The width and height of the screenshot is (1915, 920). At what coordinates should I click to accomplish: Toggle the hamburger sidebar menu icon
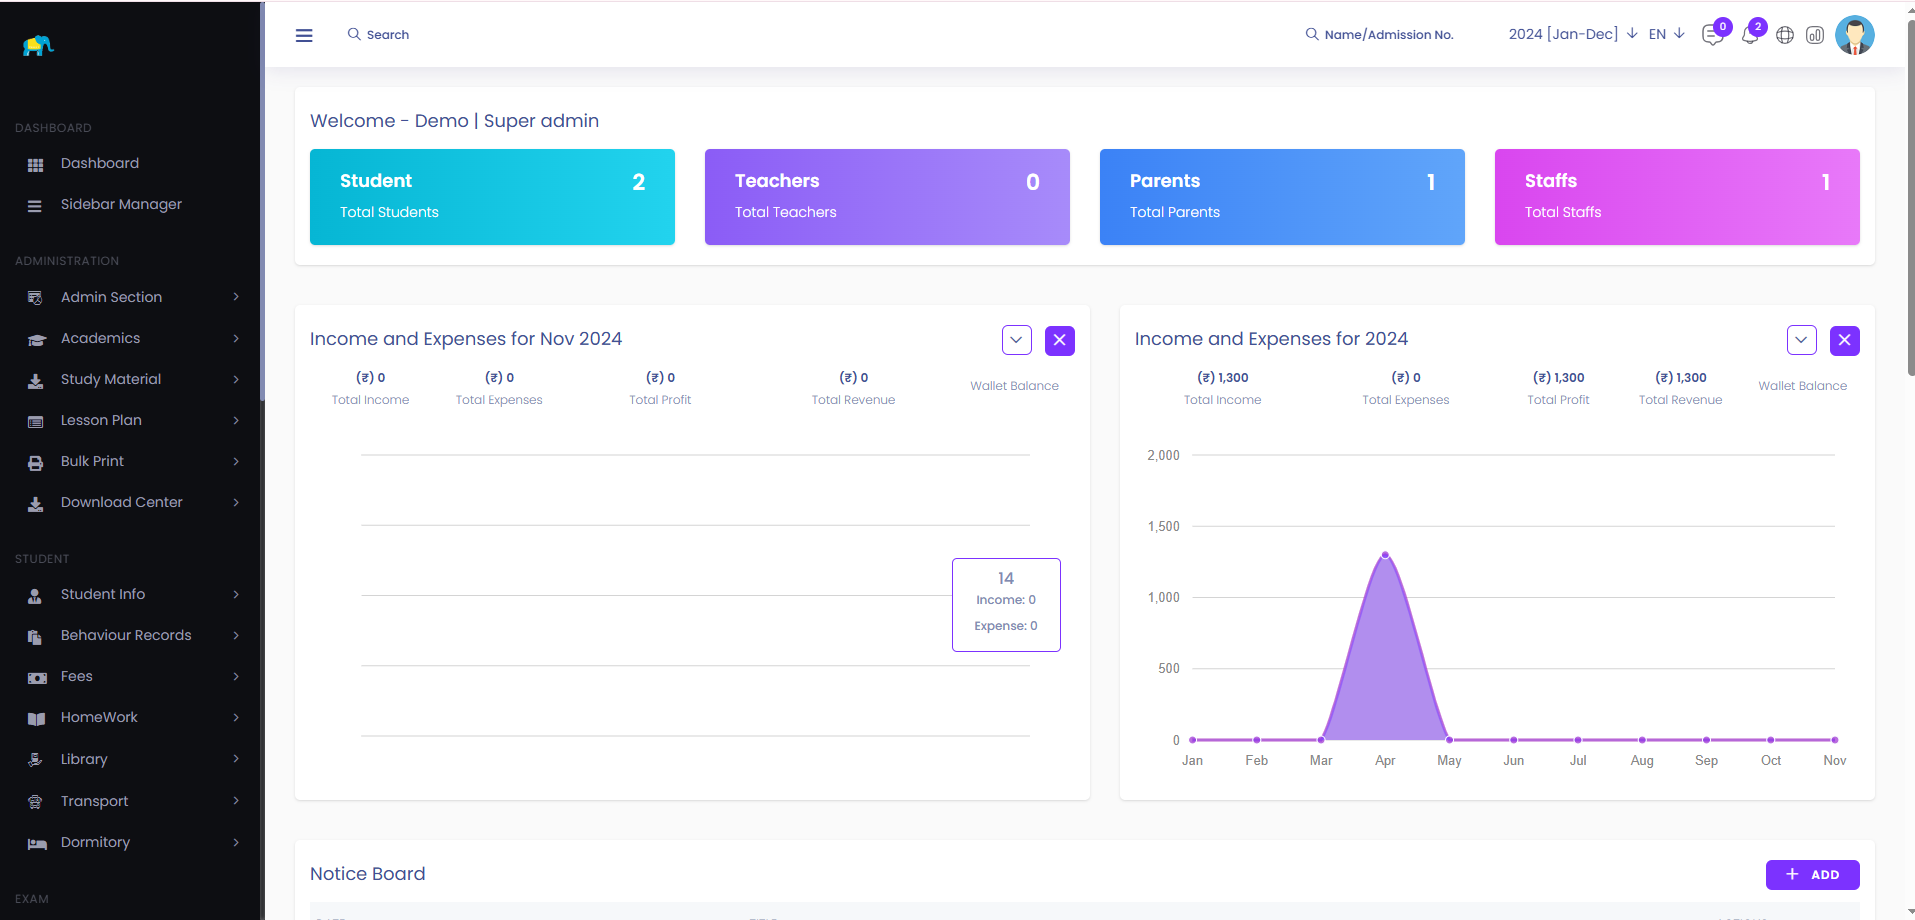point(304,35)
